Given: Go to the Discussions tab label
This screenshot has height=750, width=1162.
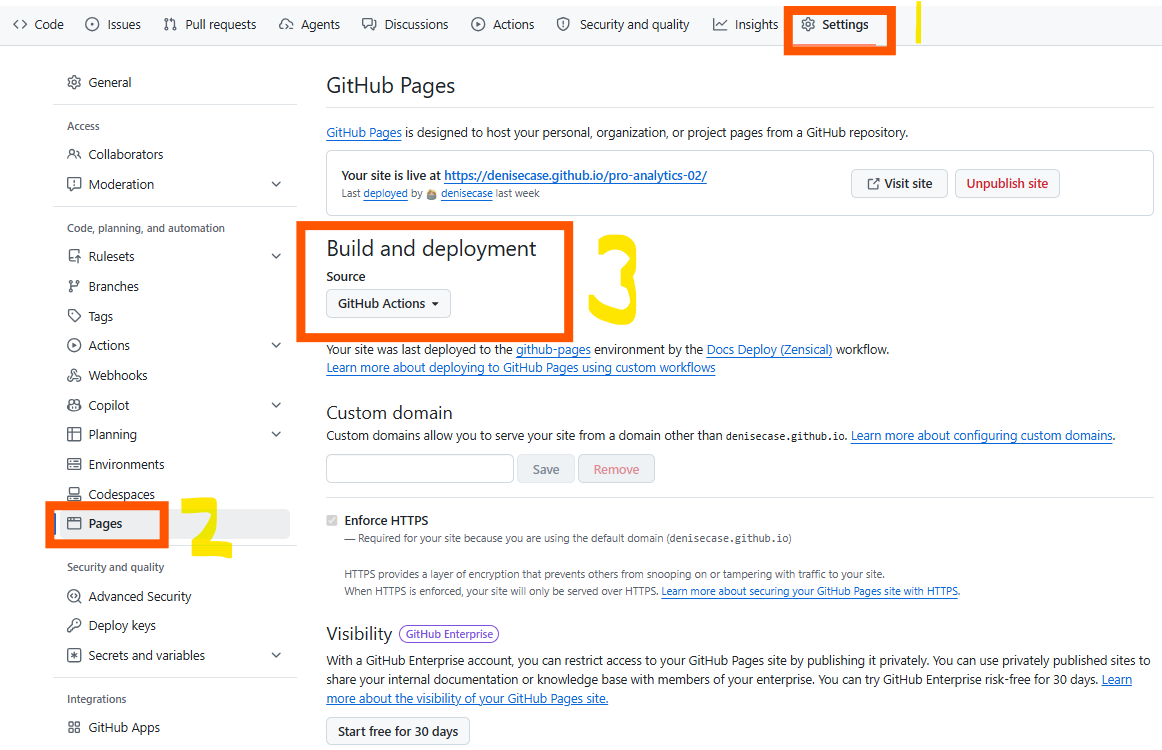Looking at the screenshot, I should pyautogui.click(x=416, y=24).
